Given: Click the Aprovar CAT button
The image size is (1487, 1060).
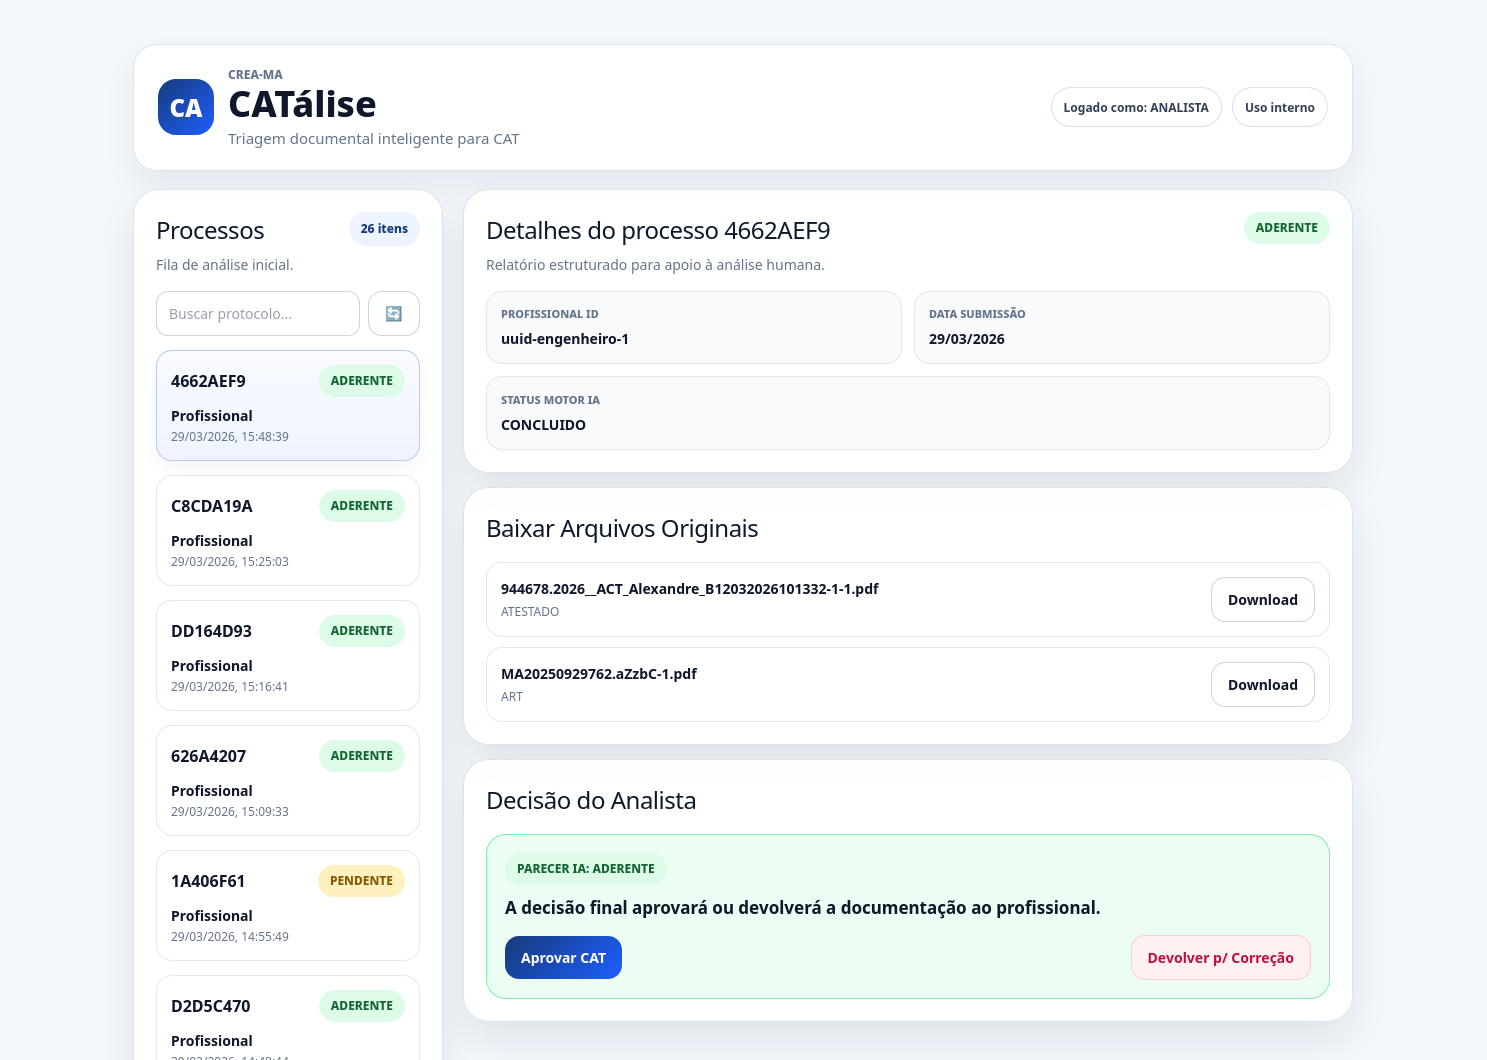Looking at the screenshot, I should click(x=563, y=958).
